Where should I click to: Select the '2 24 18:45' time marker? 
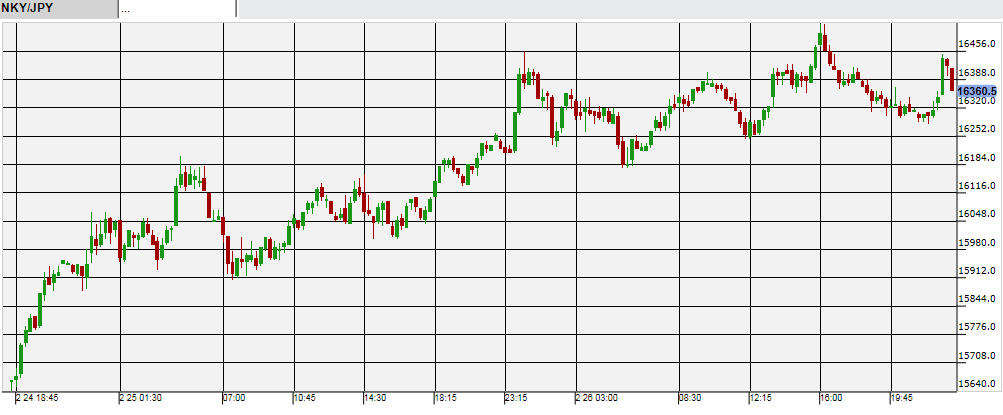pyautogui.click(x=37, y=398)
